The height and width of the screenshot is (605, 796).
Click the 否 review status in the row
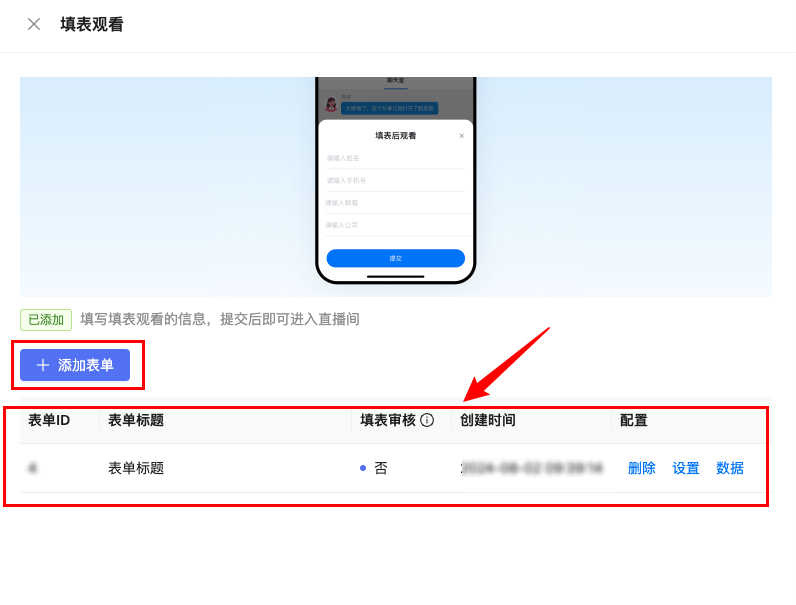click(381, 468)
